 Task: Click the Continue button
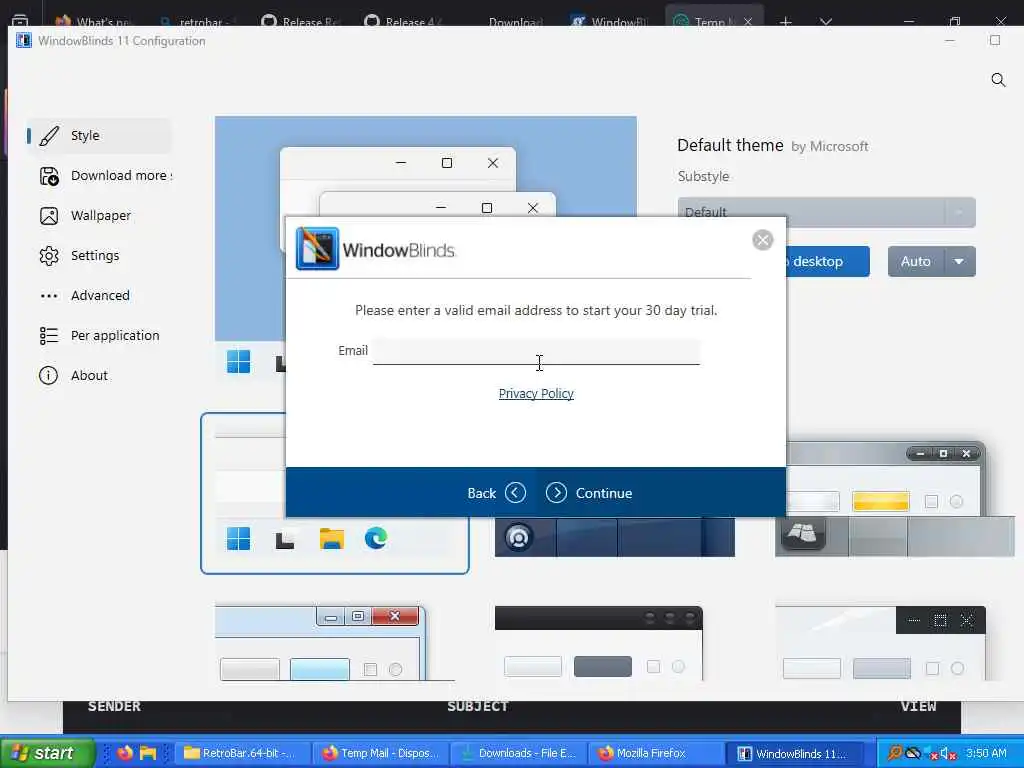click(x=589, y=493)
